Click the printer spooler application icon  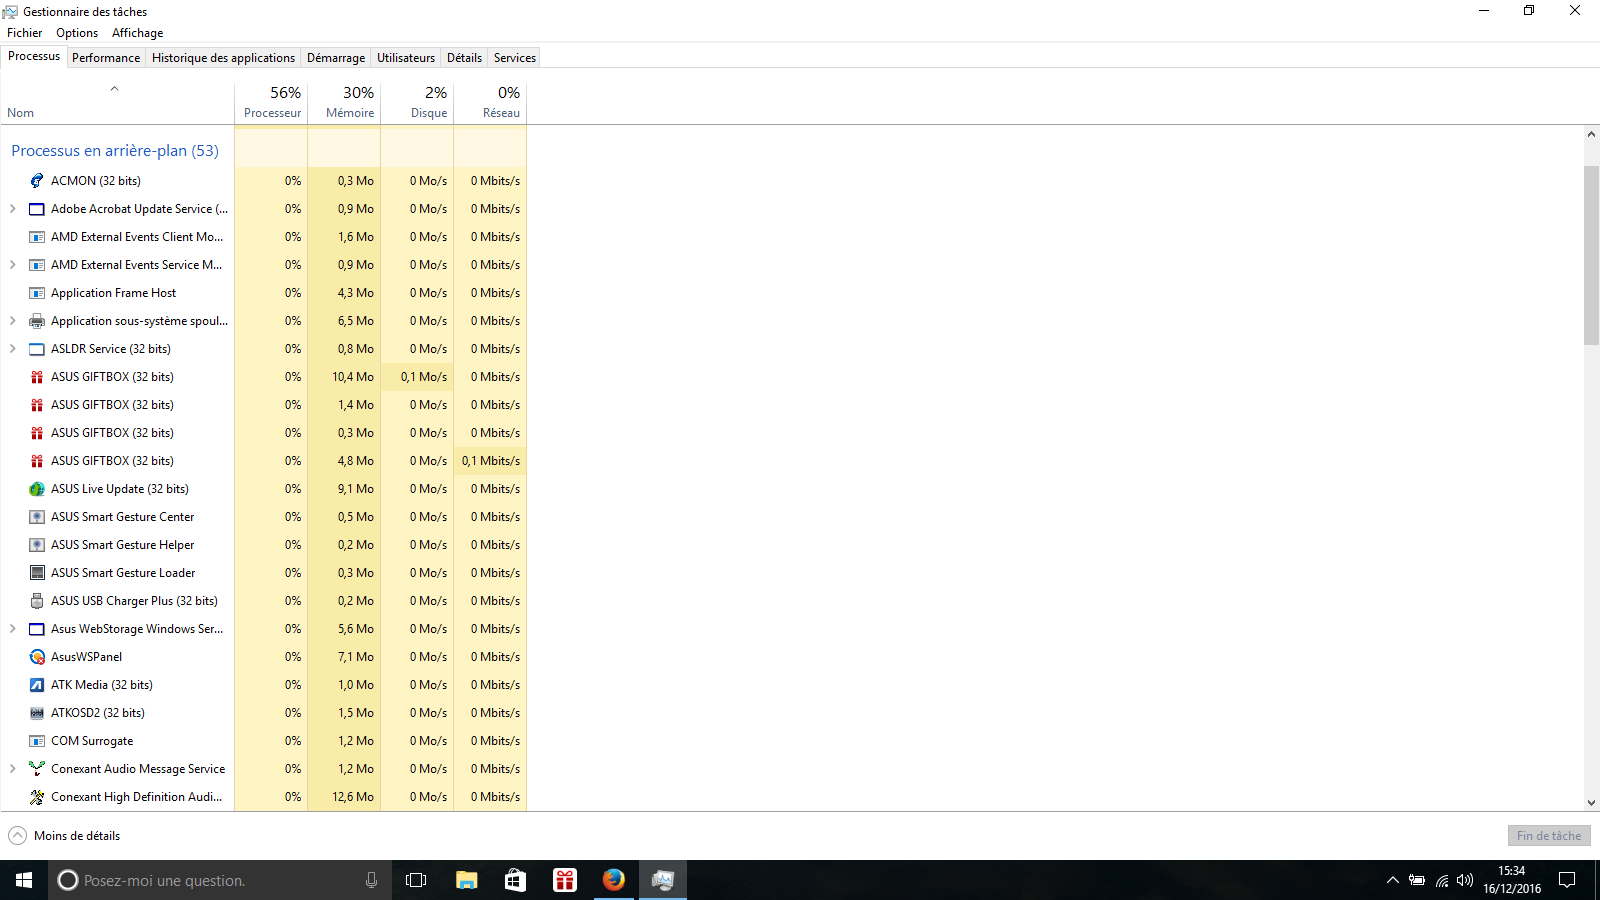click(x=37, y=321)
